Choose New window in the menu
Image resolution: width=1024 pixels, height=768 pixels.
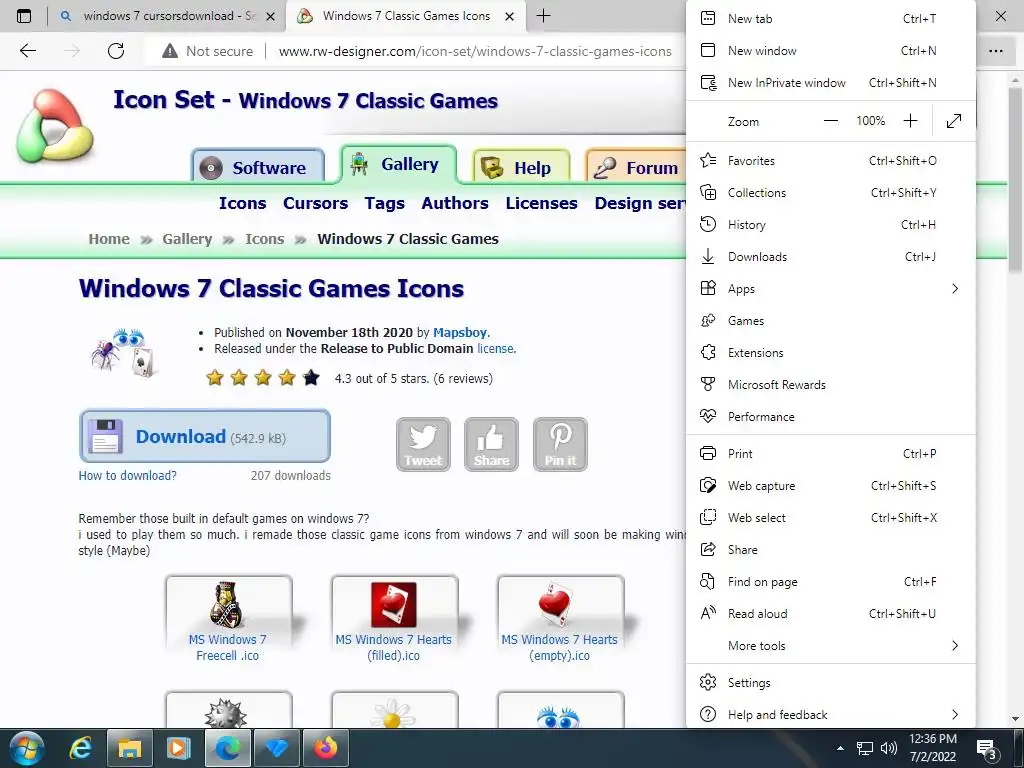coord(831,51)
